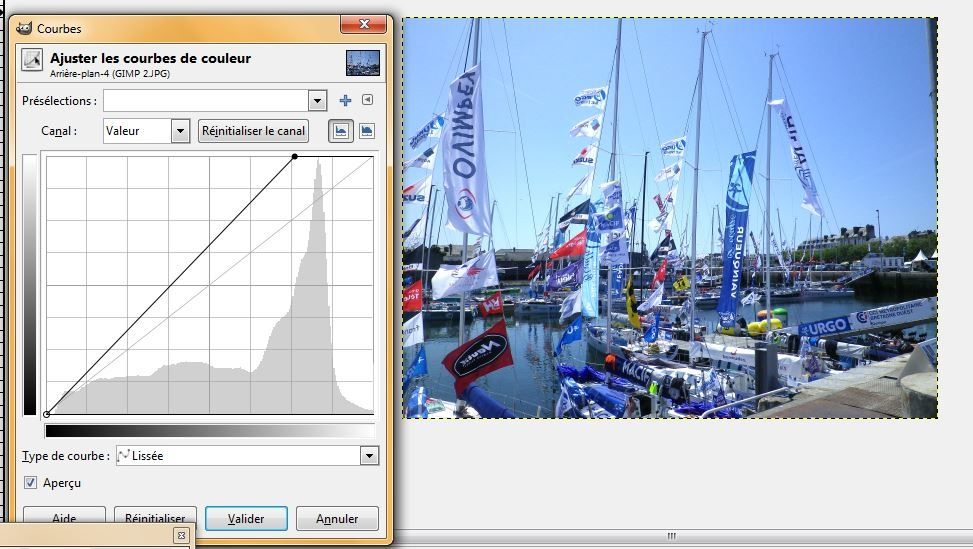
Task: Click the image preview thumbnail in dialog header
Action: pos(363,63)
